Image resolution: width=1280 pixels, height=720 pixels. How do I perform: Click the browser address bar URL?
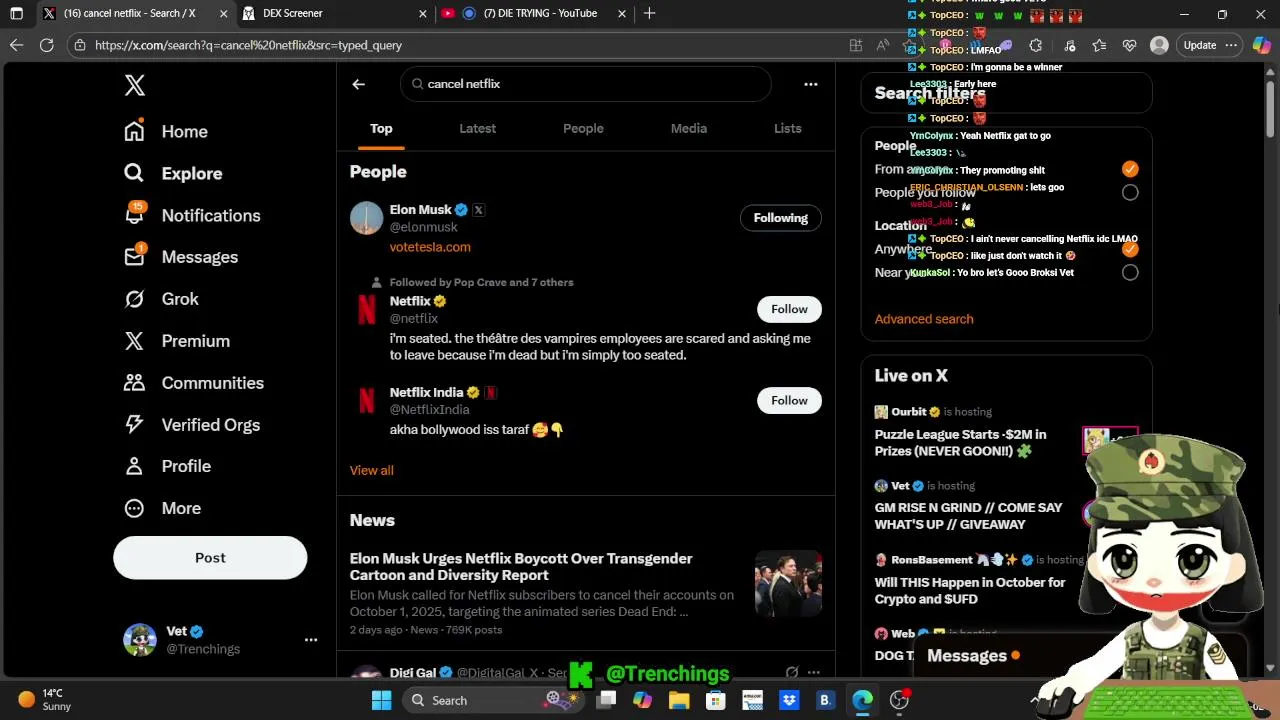pos(248,45)
